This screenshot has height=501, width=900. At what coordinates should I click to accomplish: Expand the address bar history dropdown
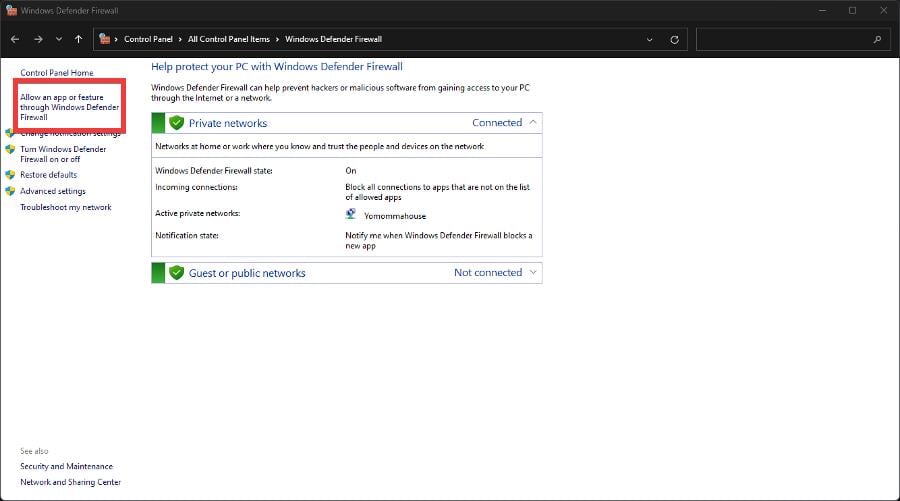650,40
